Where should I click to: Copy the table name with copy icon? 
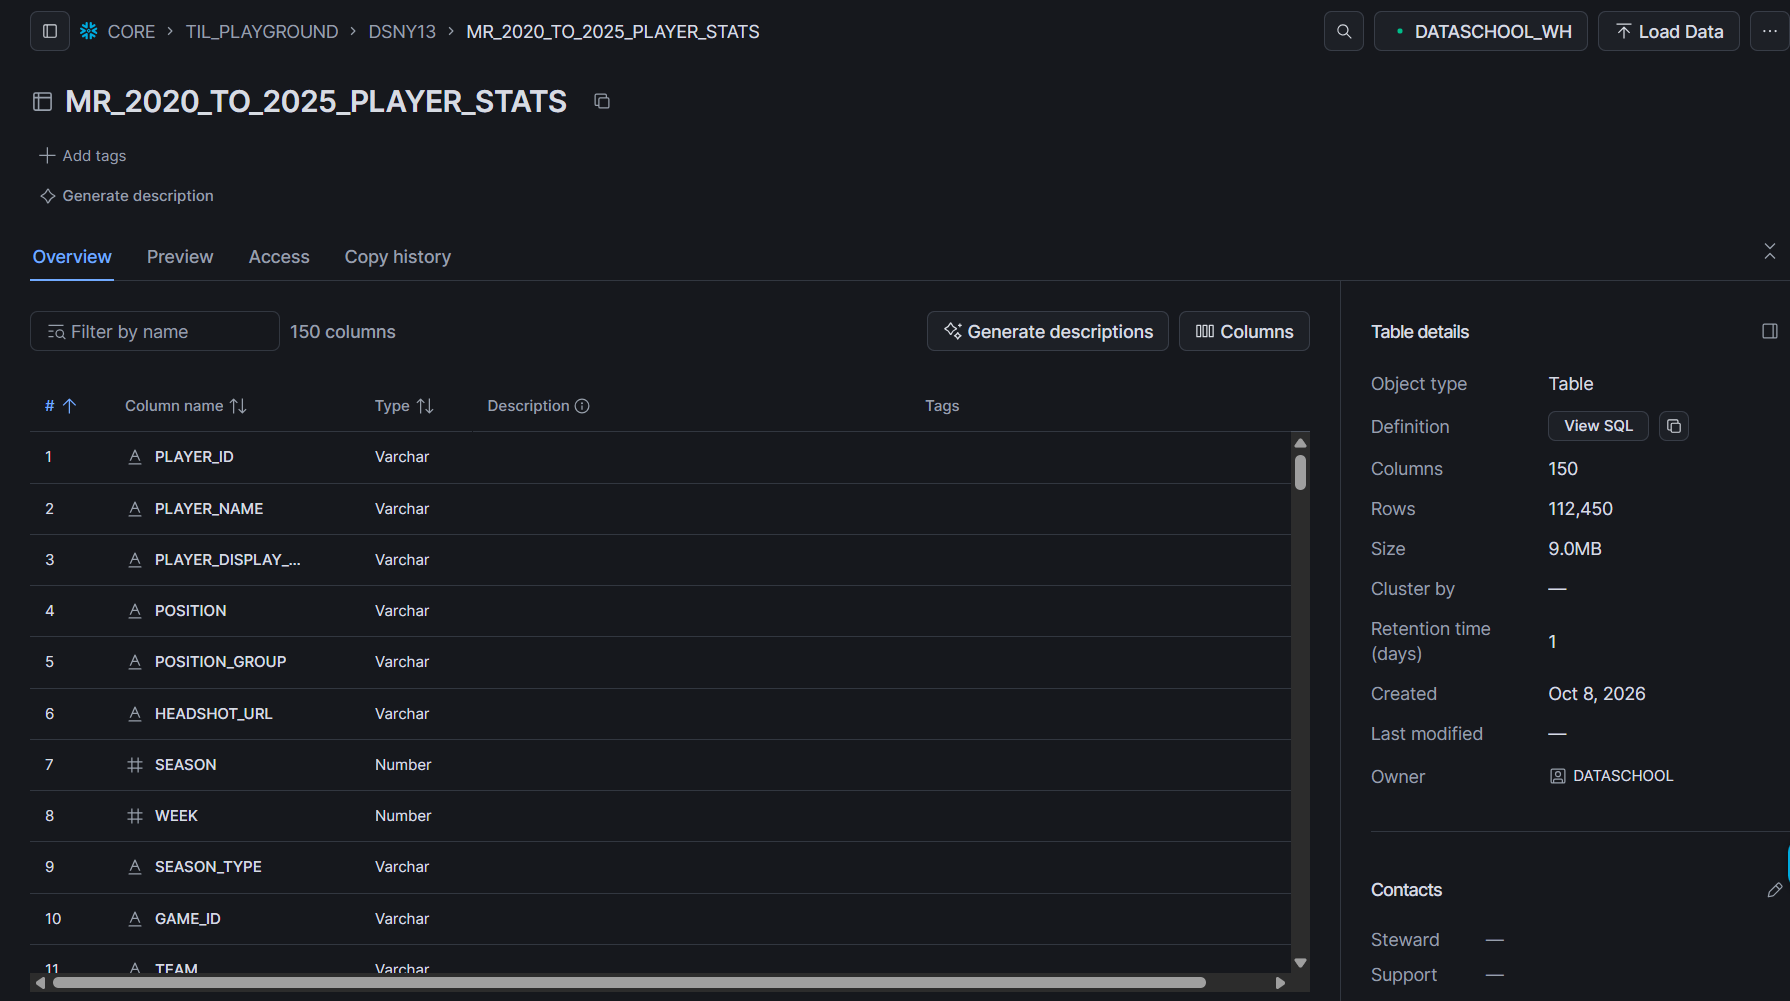tap(602, 101)
